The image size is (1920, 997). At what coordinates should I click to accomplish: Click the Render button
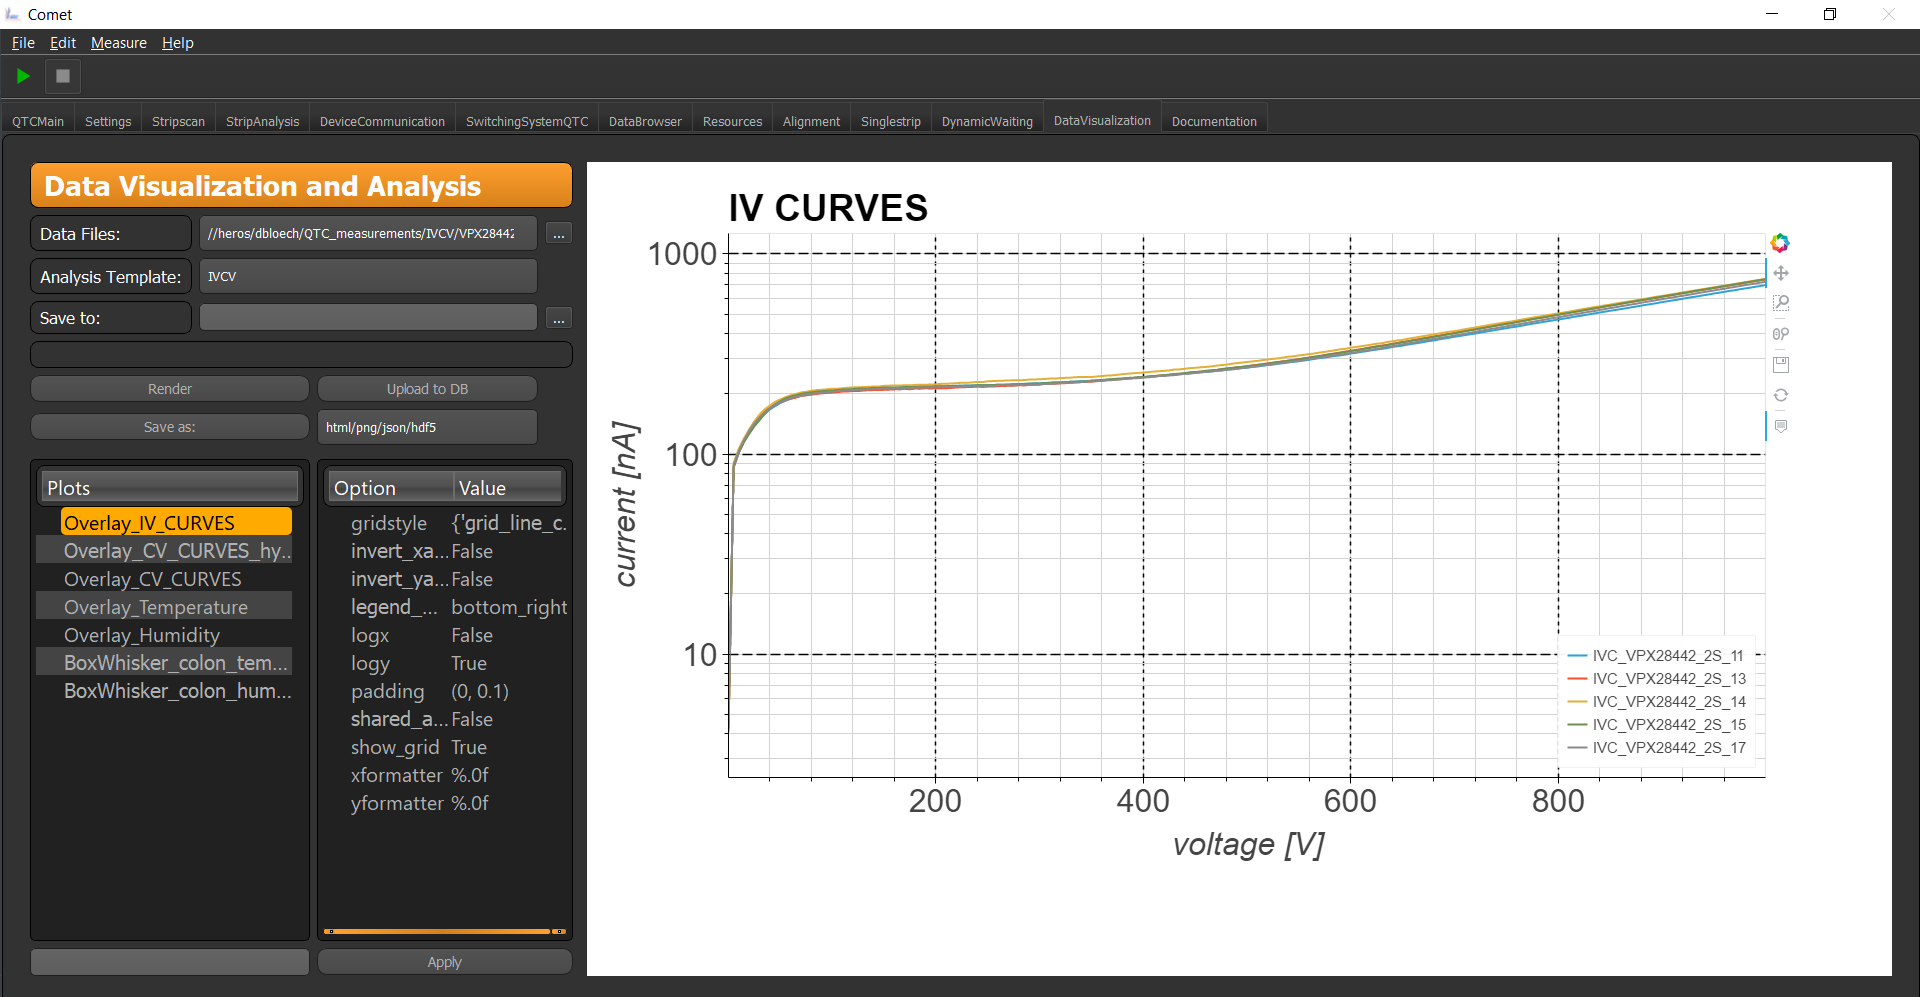(170, 389)
